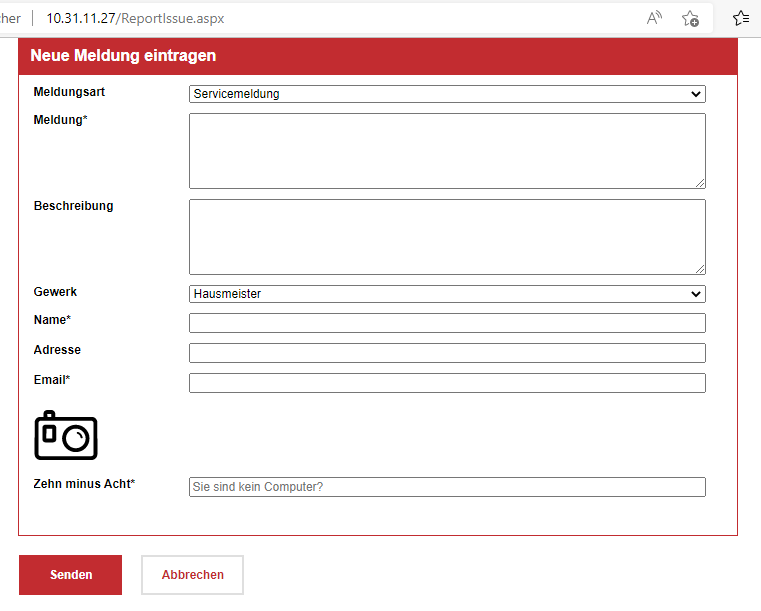Click the resize grip of the Beschreibung text area
The image size is (761, 611).
pos(700,269)
